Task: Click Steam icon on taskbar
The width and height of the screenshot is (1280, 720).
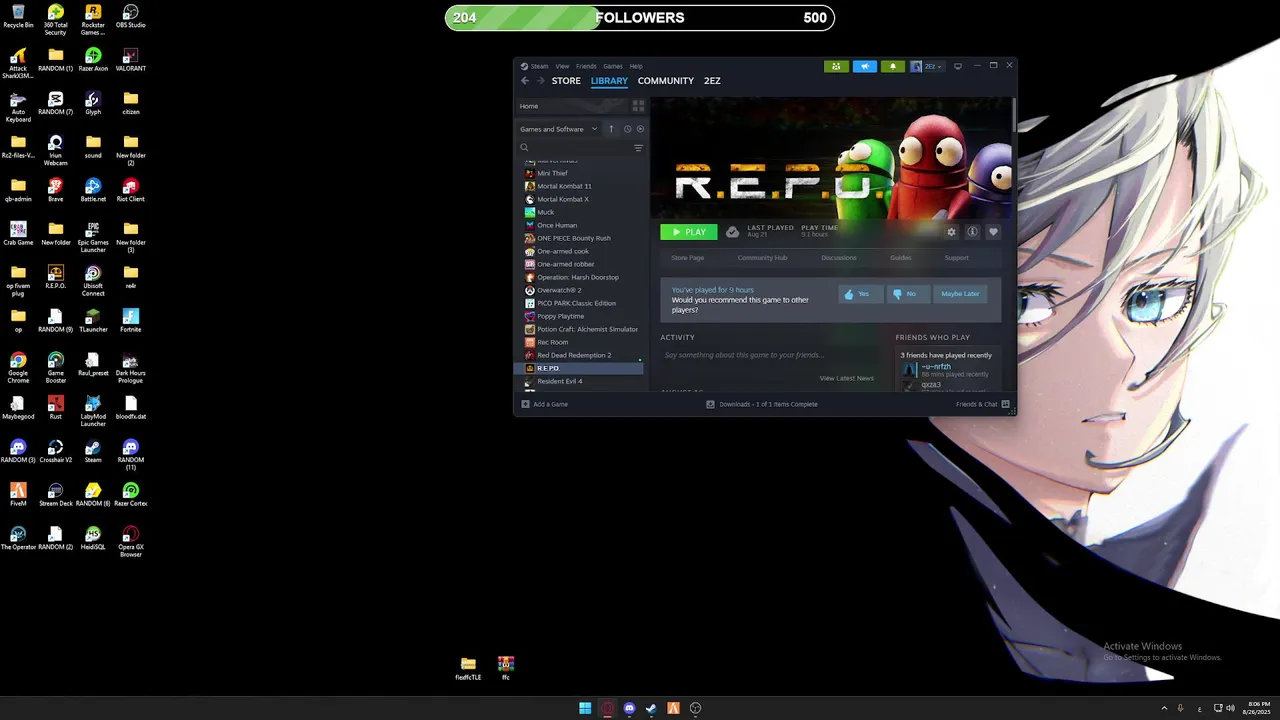Action: pos(651,709)
